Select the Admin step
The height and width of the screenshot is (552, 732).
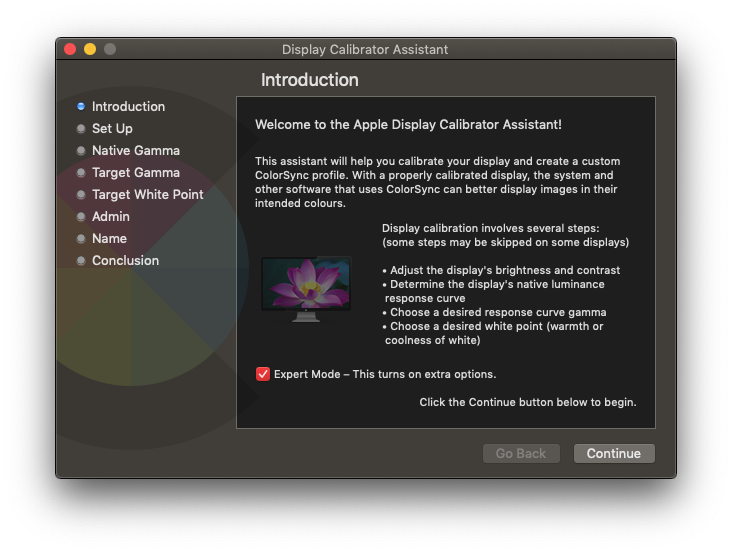pyautogui.click(x=111, y=216)
